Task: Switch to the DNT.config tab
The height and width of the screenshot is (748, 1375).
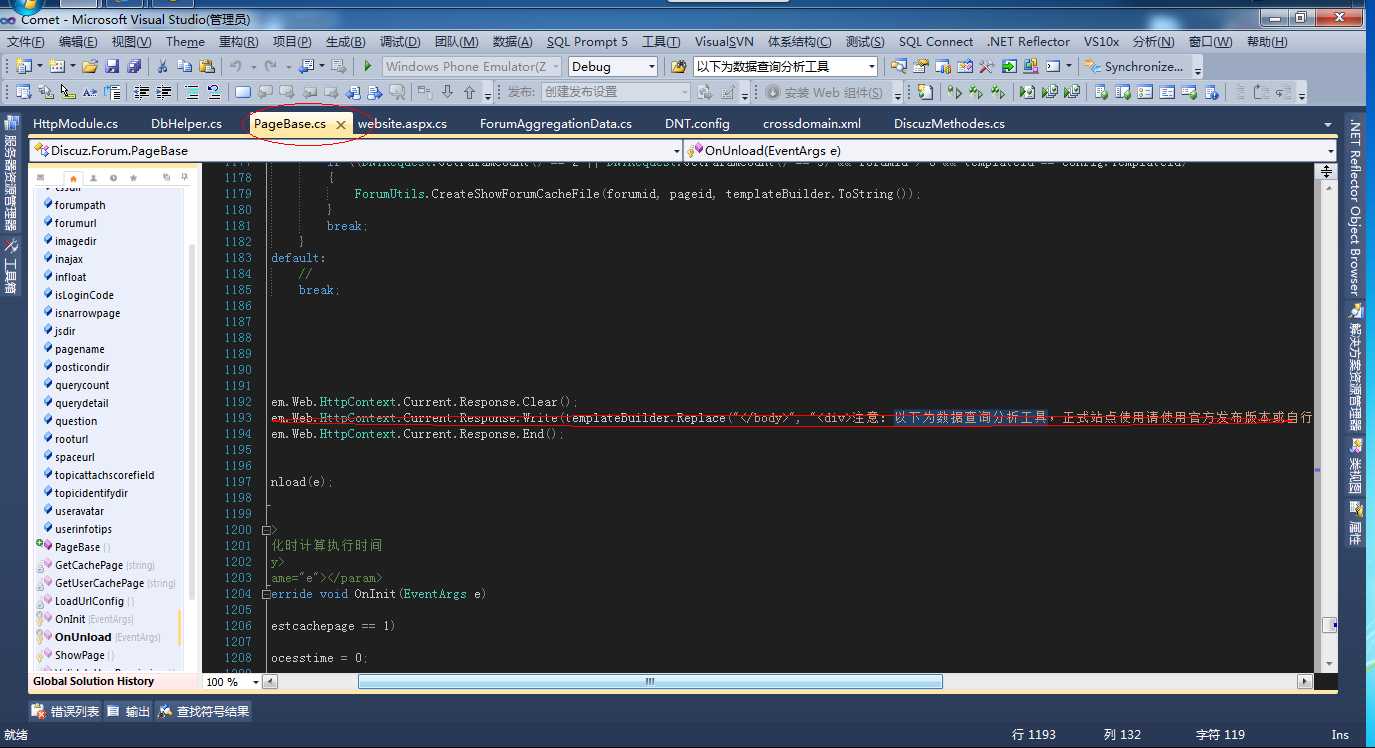Action: point(697,124)
